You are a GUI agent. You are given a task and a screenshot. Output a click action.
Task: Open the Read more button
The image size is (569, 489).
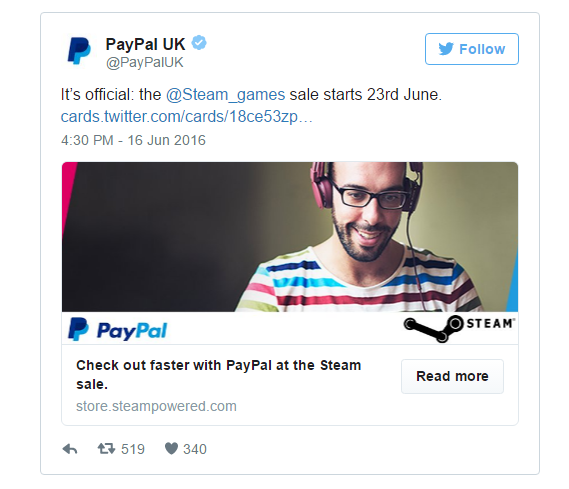point(452,376)
